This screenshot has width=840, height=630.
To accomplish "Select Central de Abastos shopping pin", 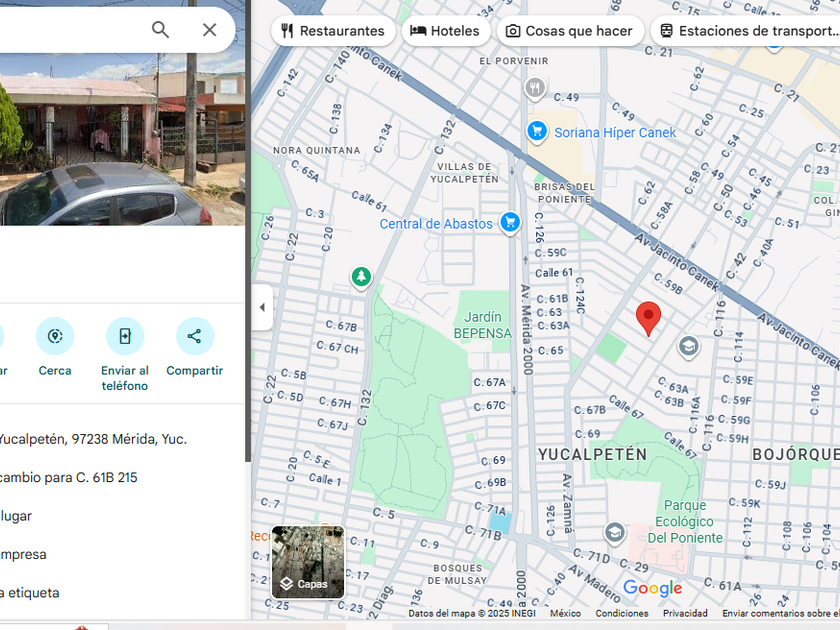I will pyautogui.click(x=510, y=222).
